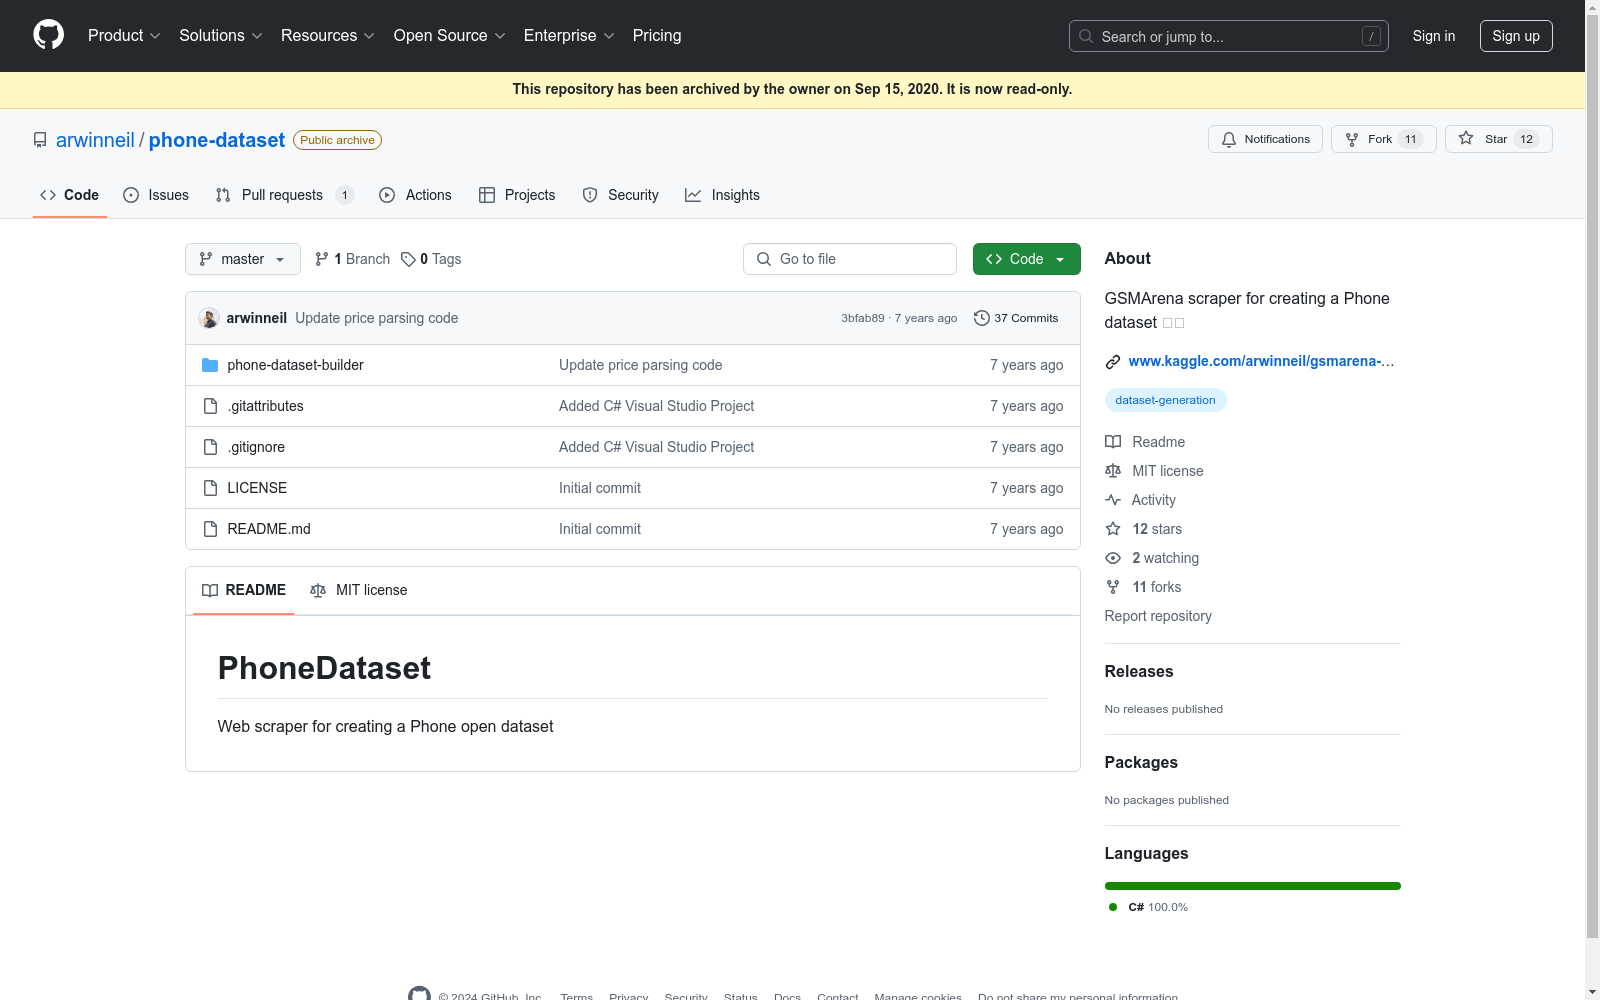This screenshot has width=1600, height=1000.
Task: Click the GitHub logo in the header
Action: coord(48,35)
